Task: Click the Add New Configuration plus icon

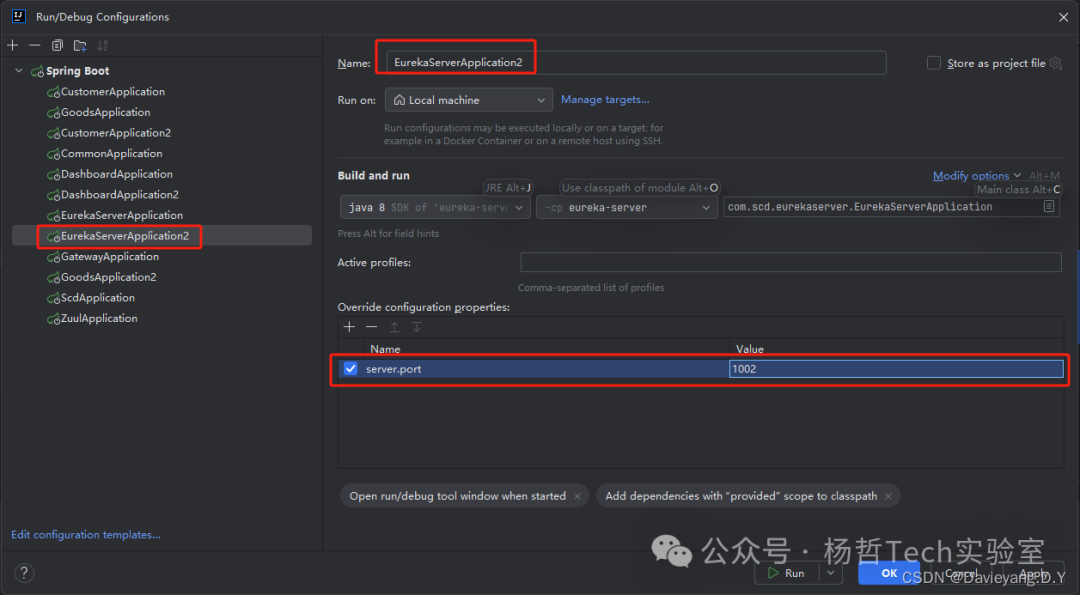Action: pyautogui.click(x=13, y=45)
